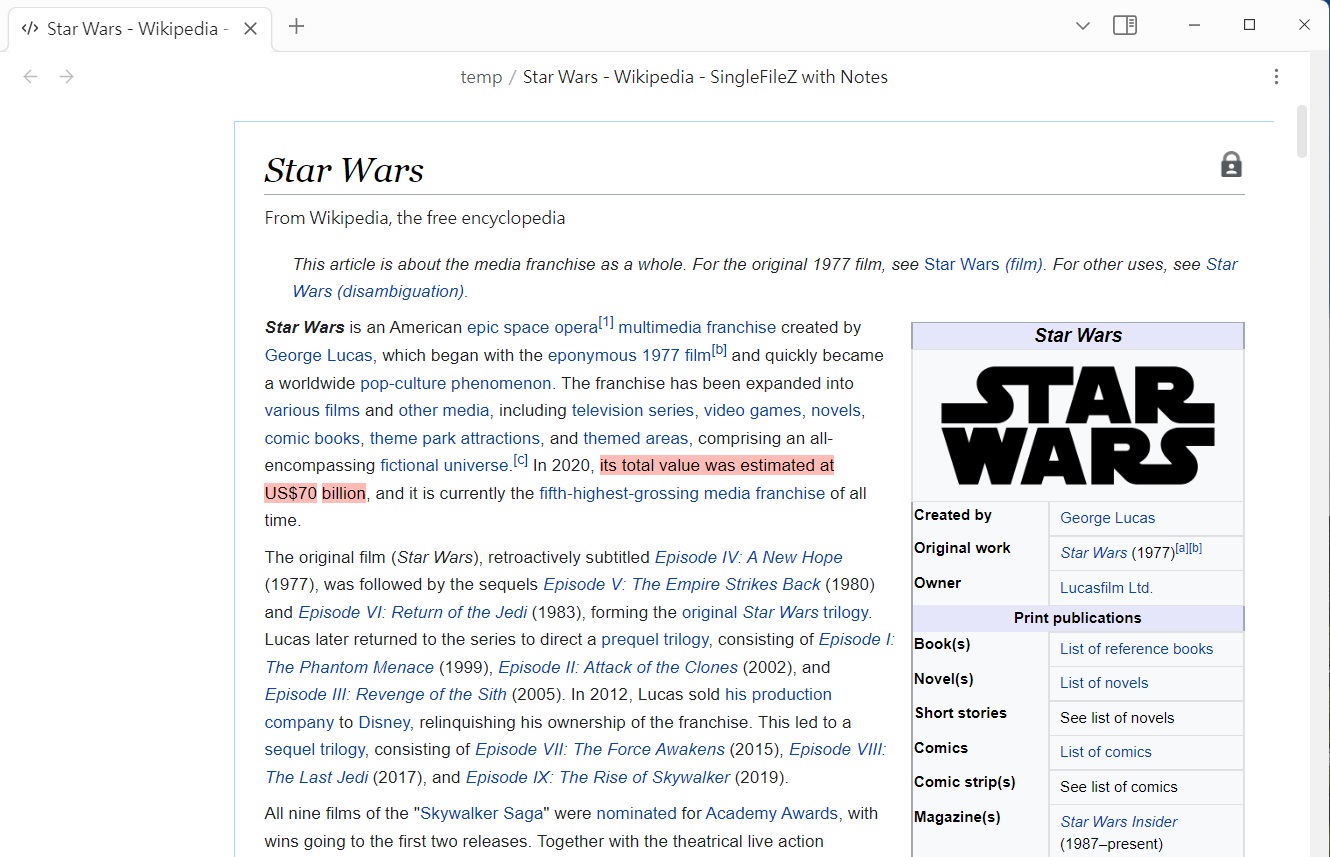Open List of comics infobox link
This screenshot has height=857, width=1330.
click(1106, 752)
